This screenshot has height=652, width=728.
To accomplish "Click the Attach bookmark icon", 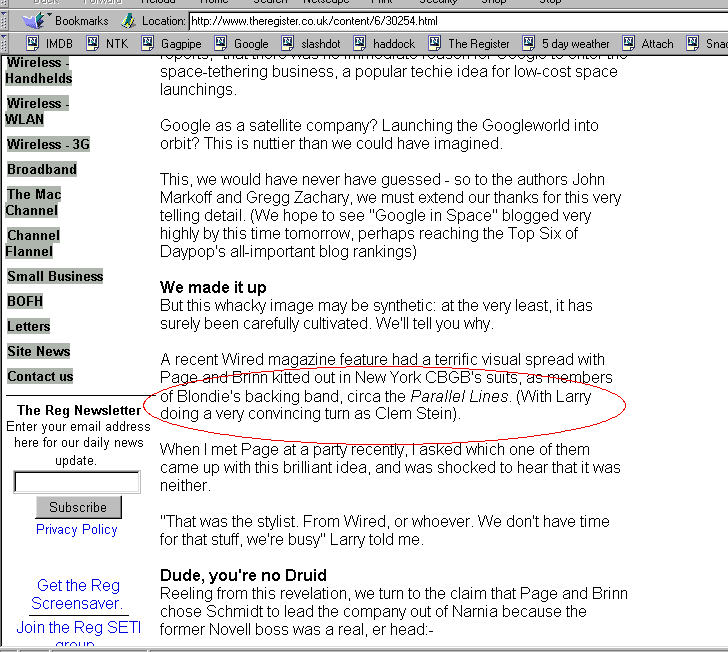I will 628,43.
